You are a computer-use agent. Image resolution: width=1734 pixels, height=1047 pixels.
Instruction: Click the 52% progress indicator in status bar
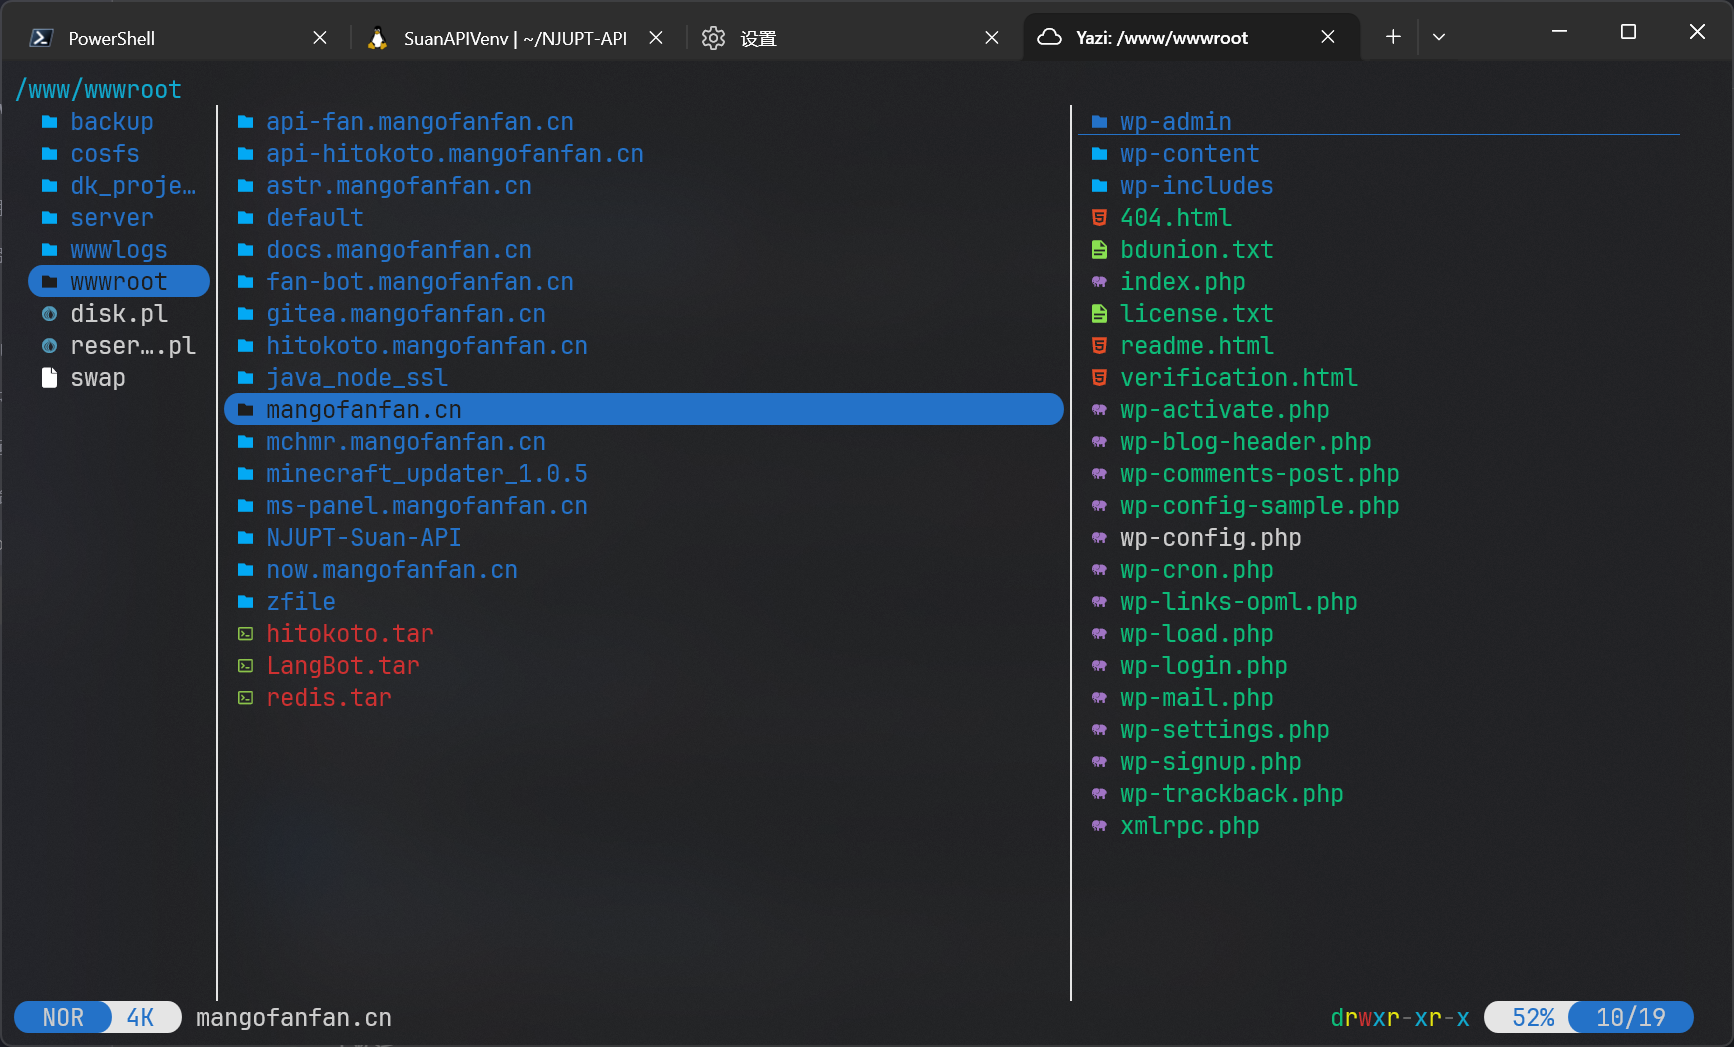(x=1532, y=1017)
